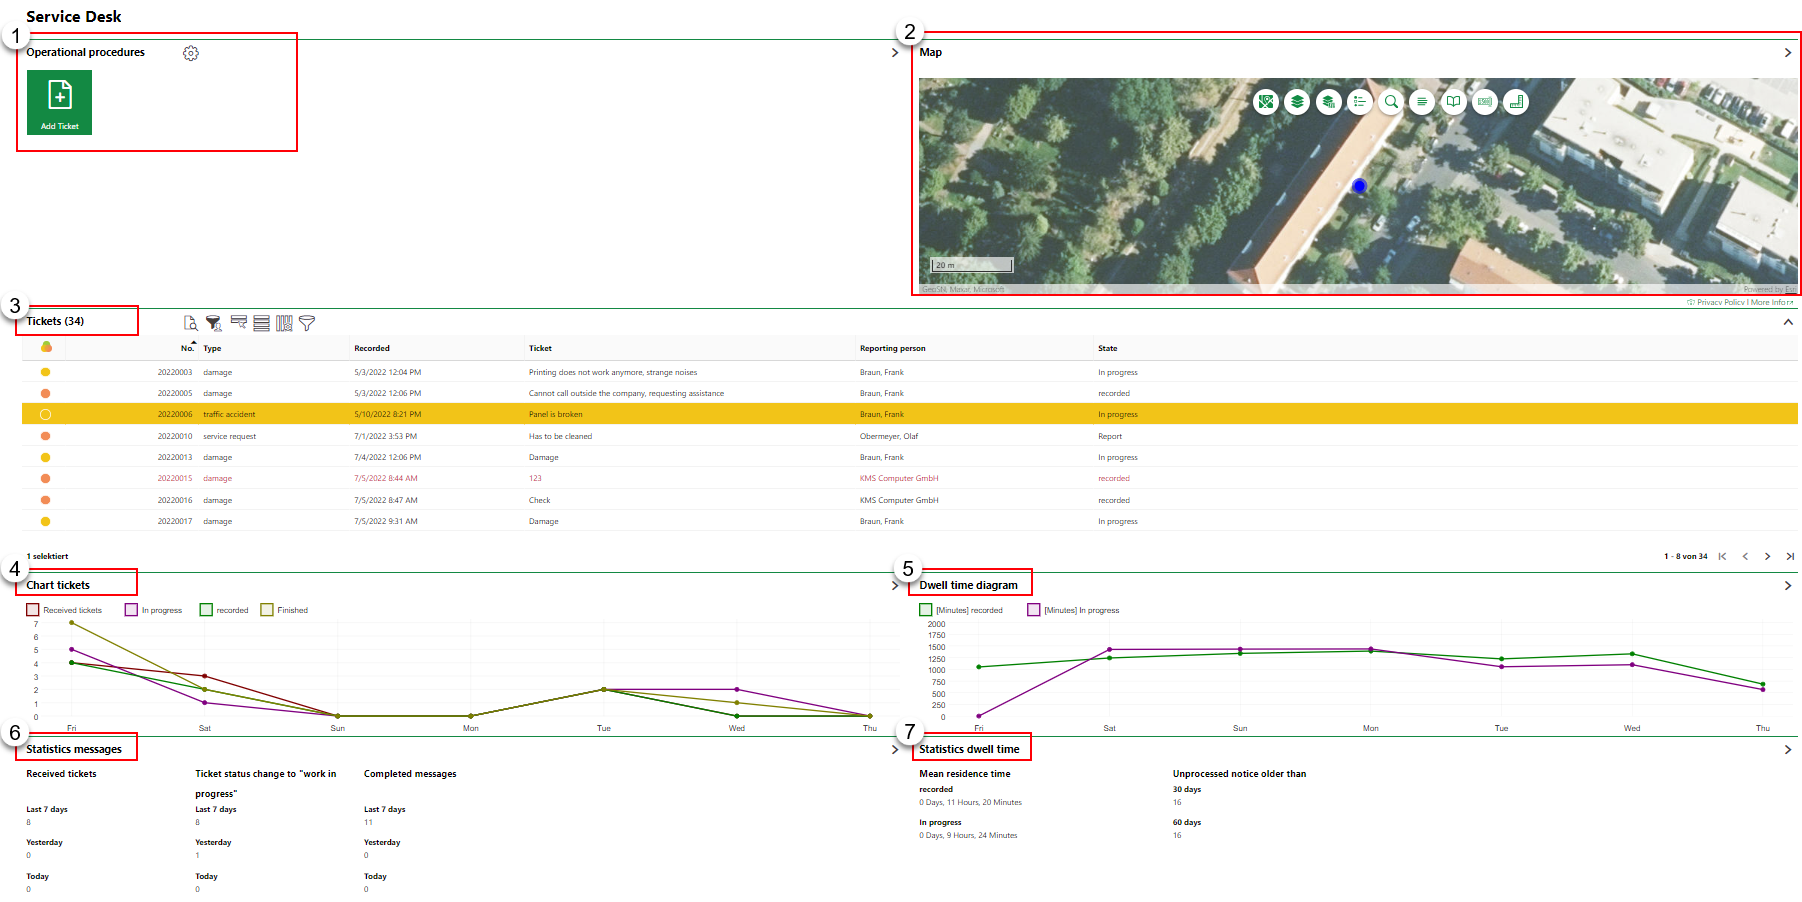This screenshot has height=902, width=1802.
Task: Open the map search magnifier tool
Action: pos(1391,102)
